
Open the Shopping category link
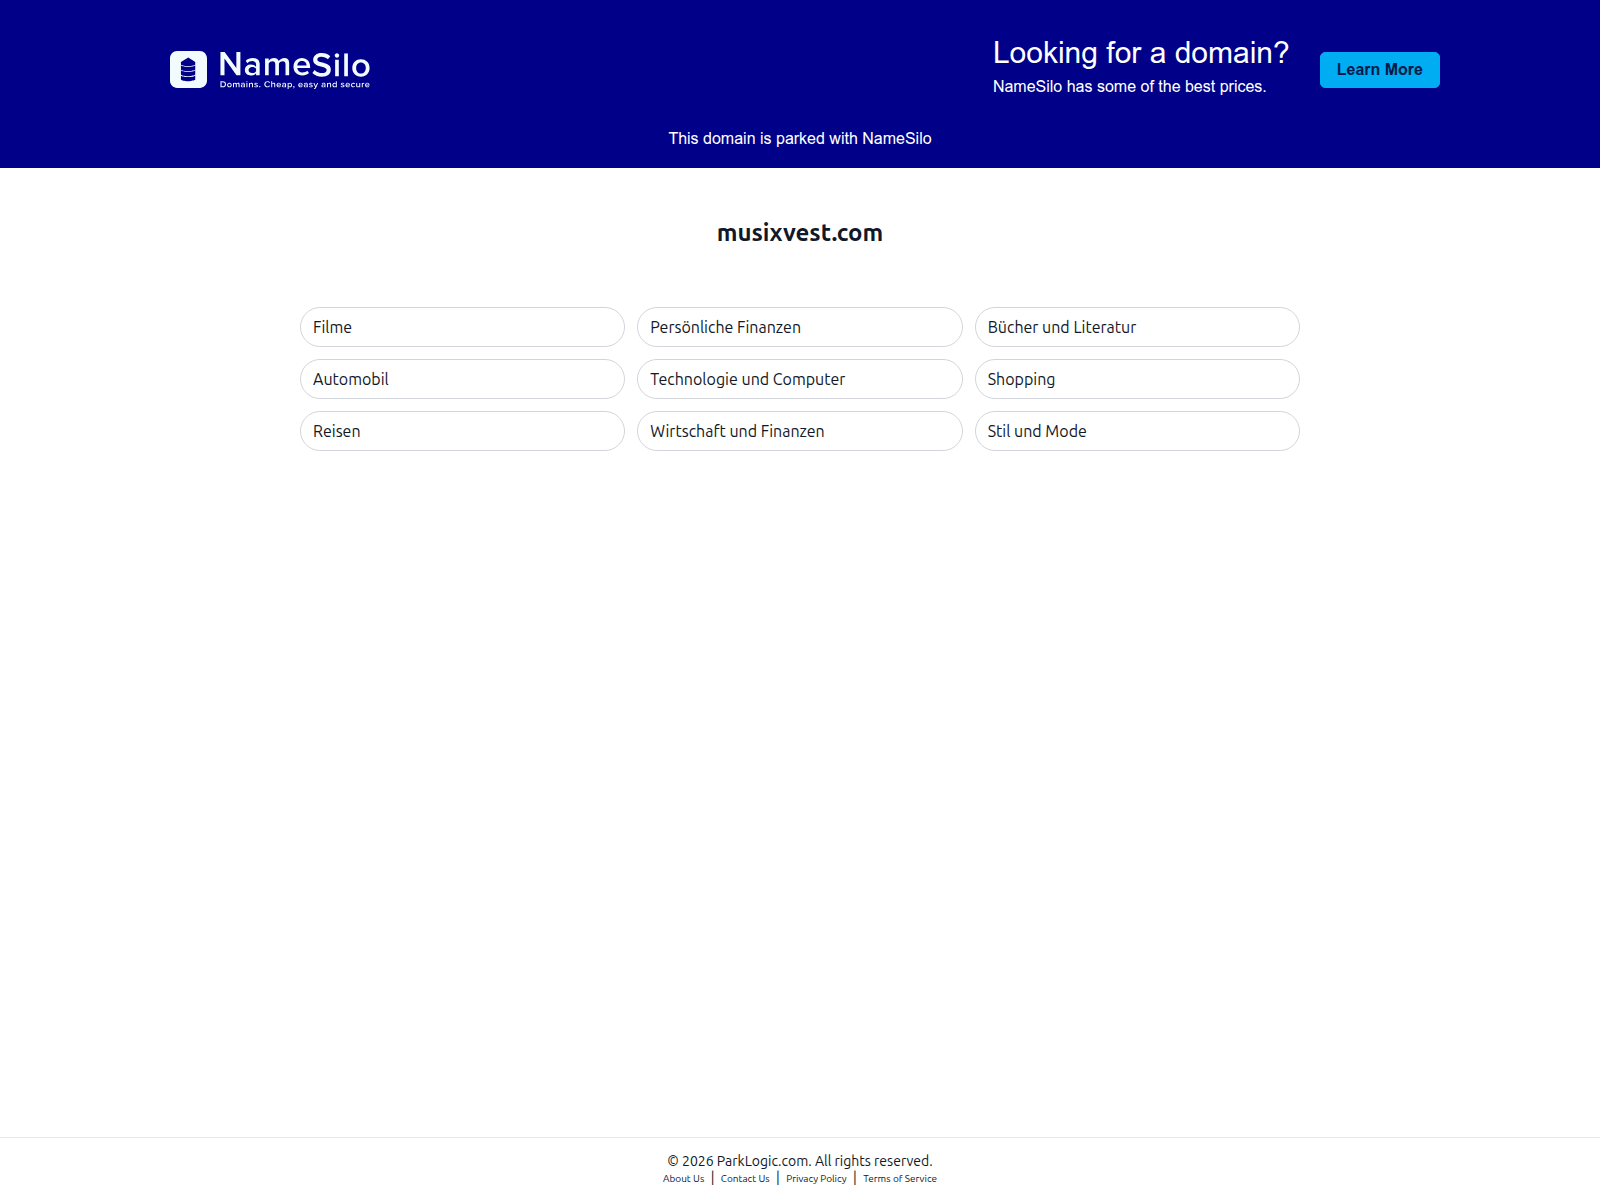[1137, 379]
